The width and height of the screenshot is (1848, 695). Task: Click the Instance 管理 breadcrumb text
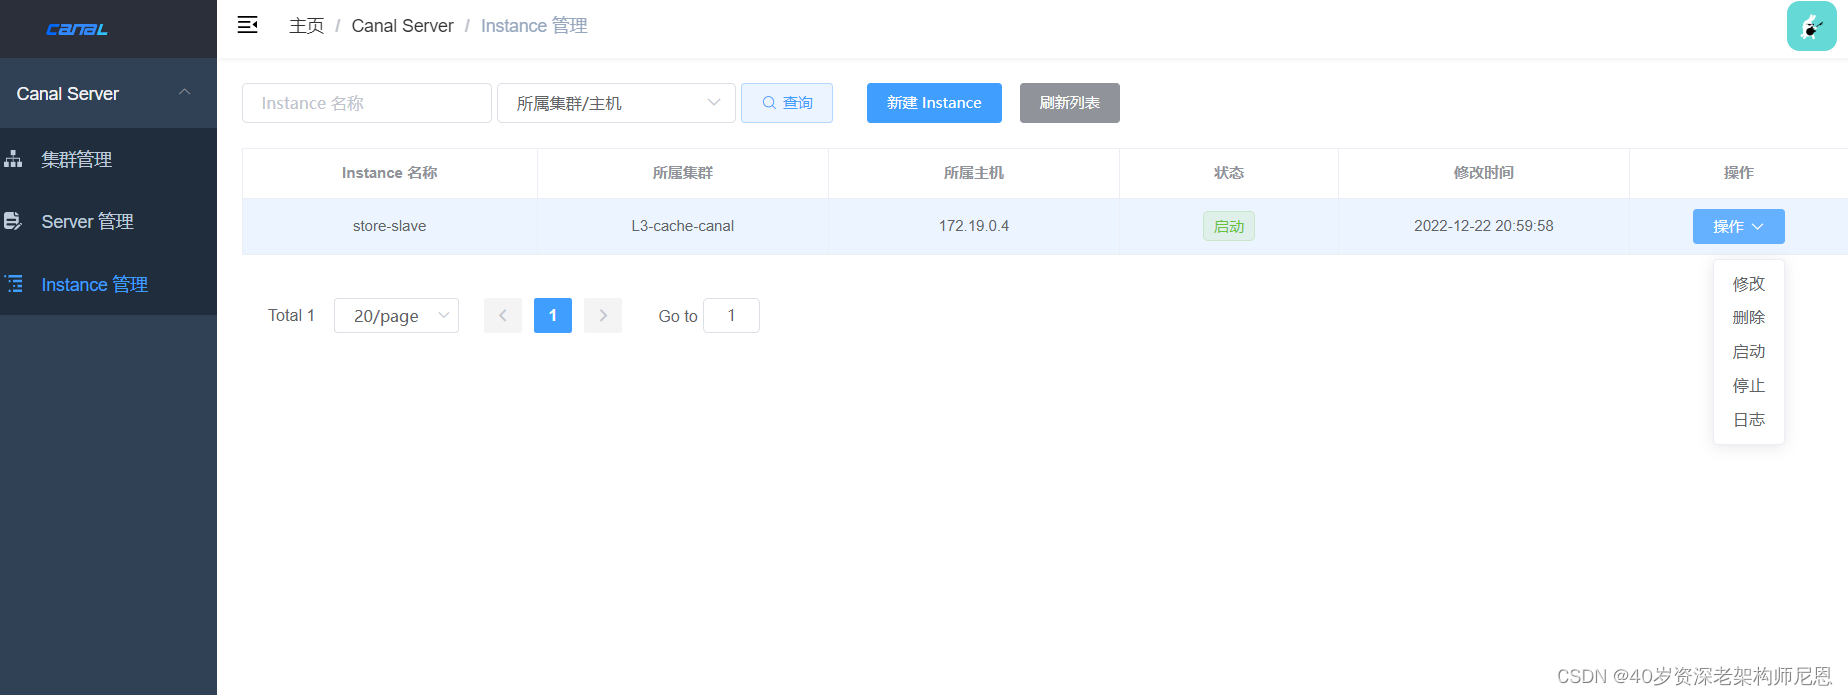[x=534, y=26]
